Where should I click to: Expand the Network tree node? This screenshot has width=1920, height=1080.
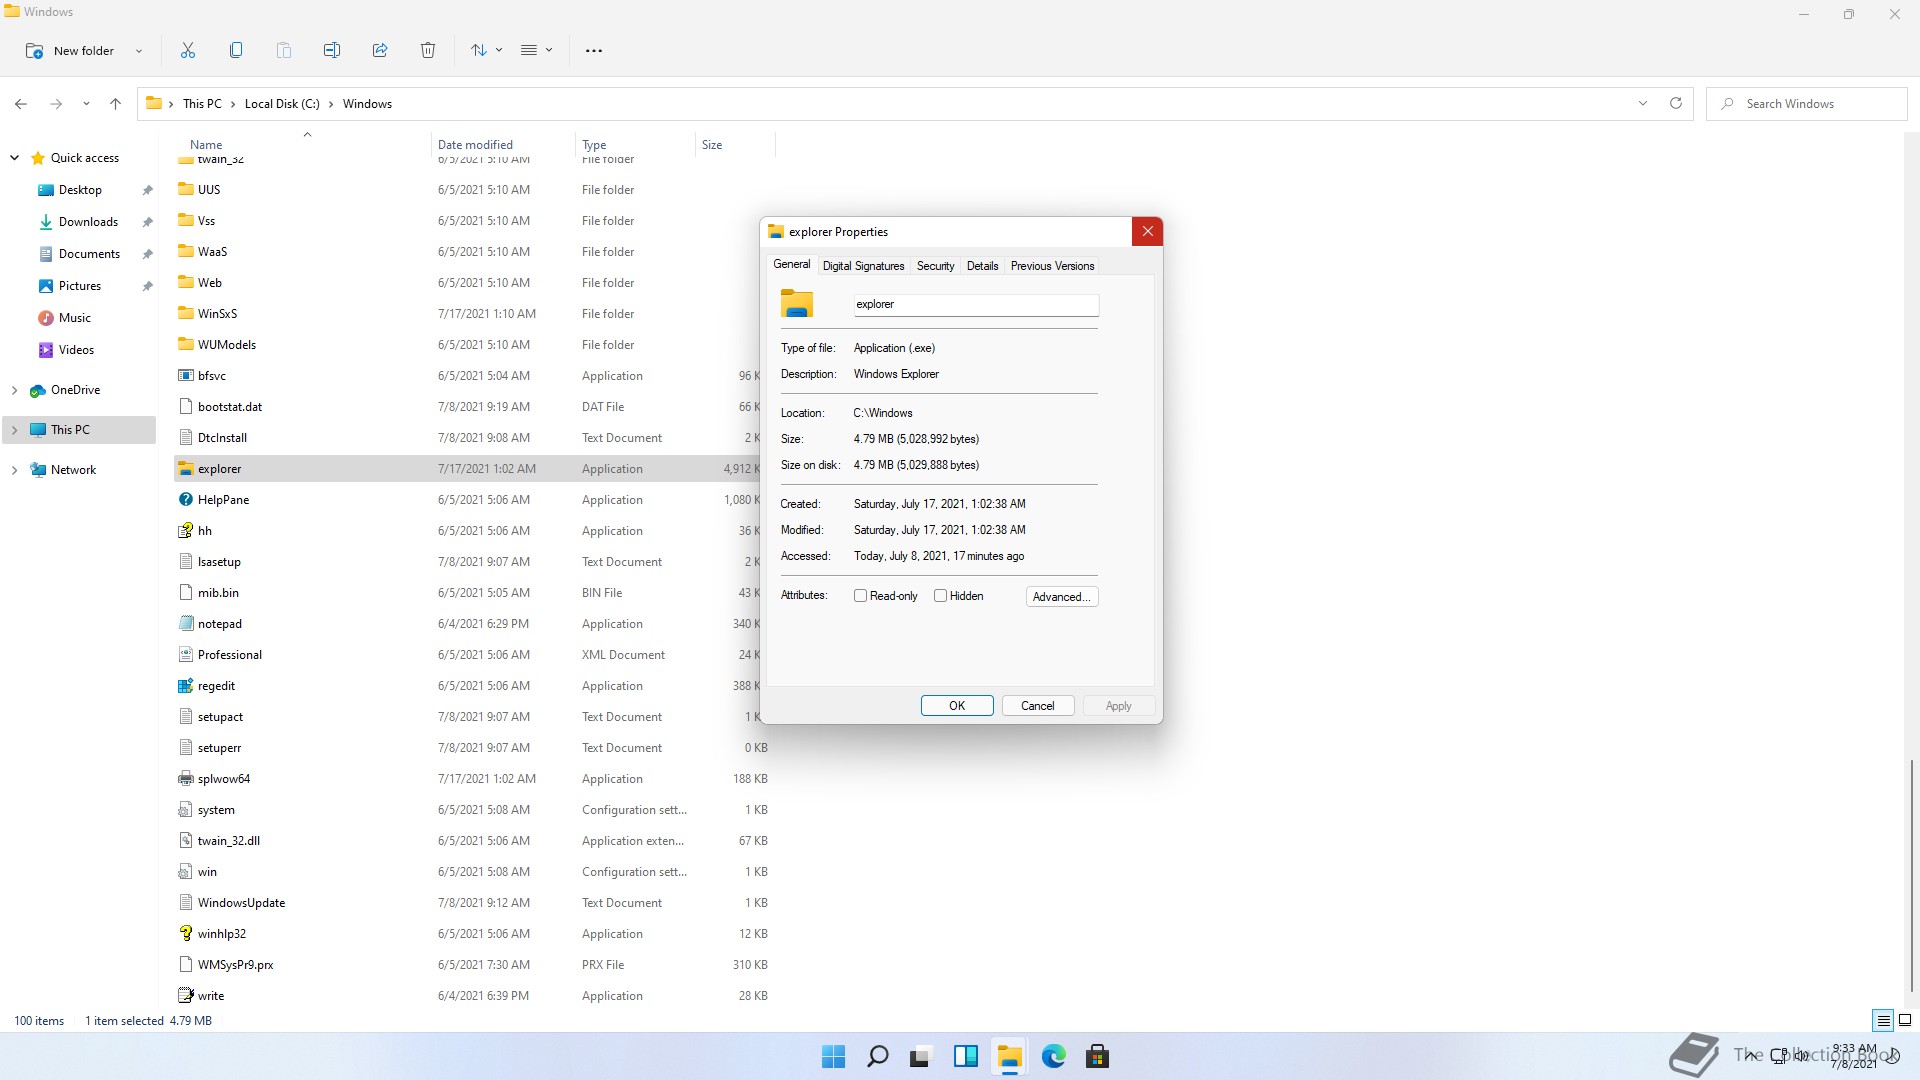pos(14,470)
